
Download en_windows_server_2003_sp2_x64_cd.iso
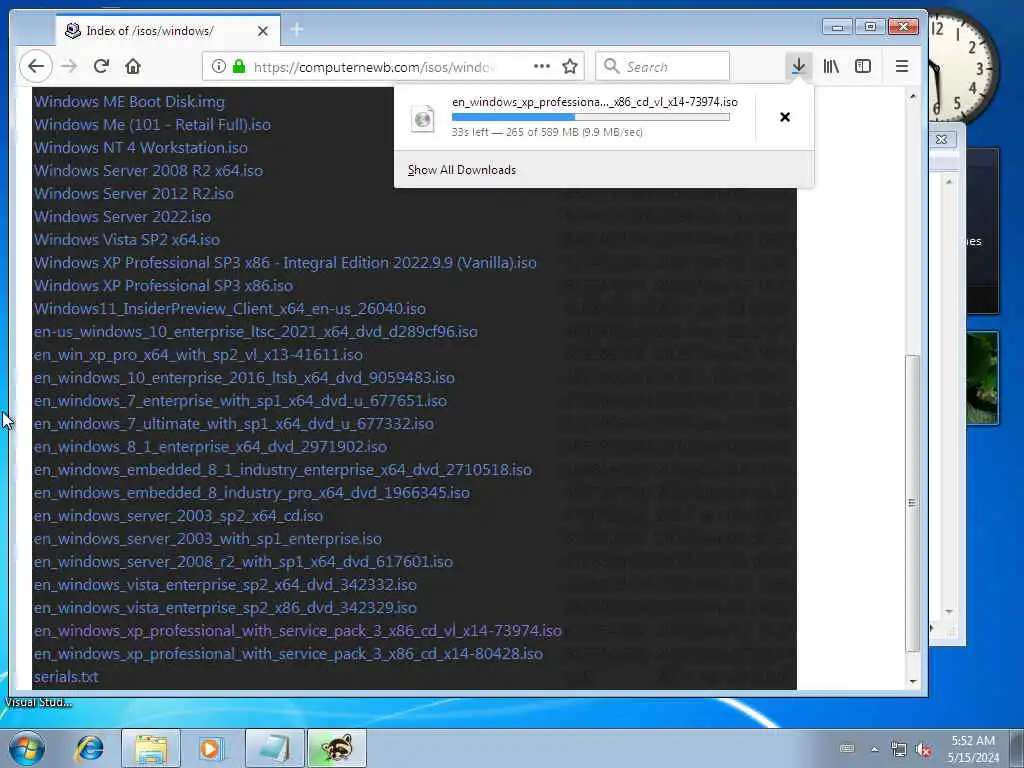point(178,516)
